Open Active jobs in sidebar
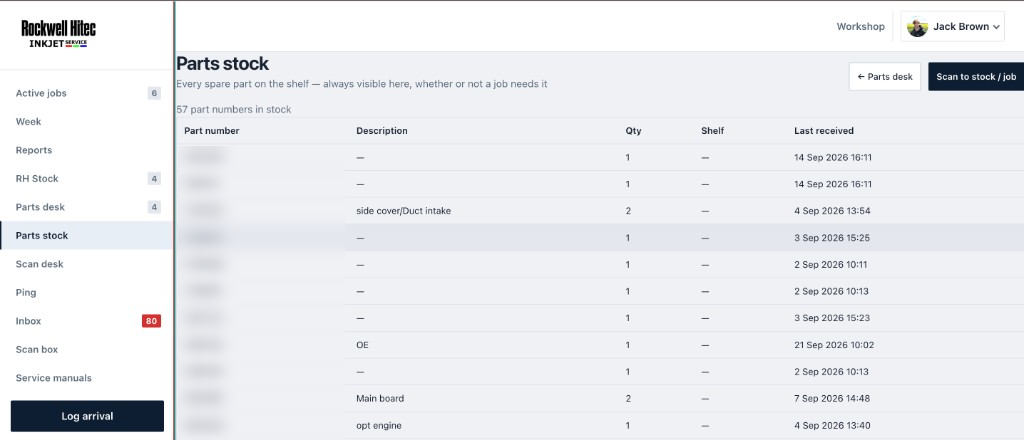Screen dimensions: 1024x440 (x=86, y=93)
